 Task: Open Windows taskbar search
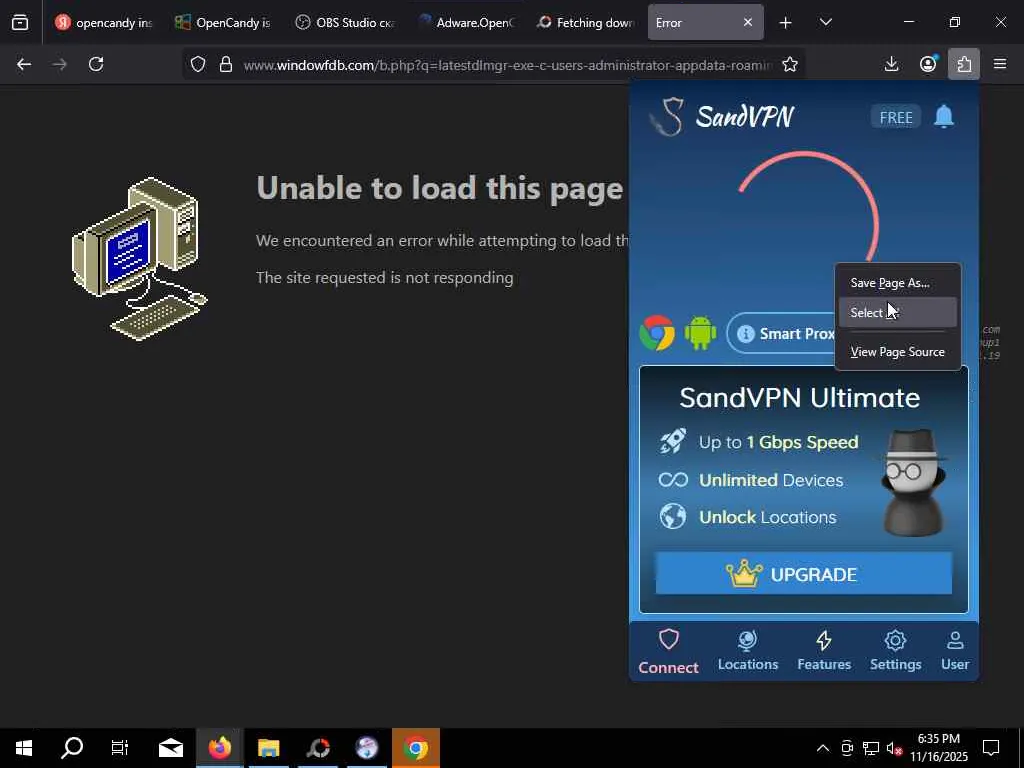point(72,748)
